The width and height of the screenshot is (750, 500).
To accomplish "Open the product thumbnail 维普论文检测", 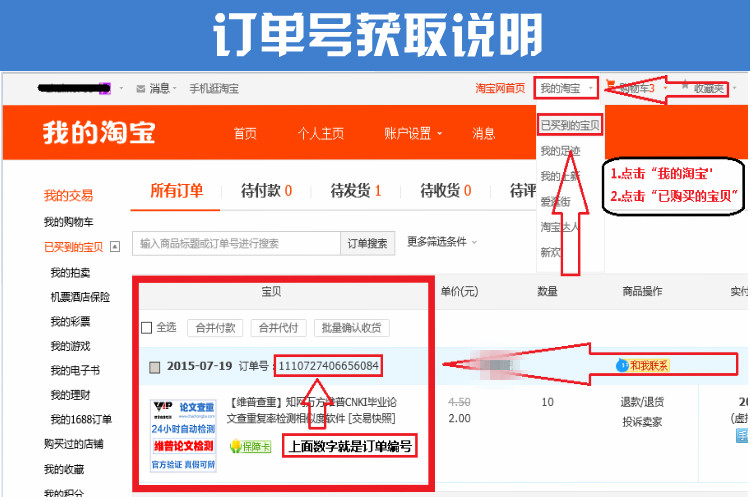I will (x=183, y=435).
